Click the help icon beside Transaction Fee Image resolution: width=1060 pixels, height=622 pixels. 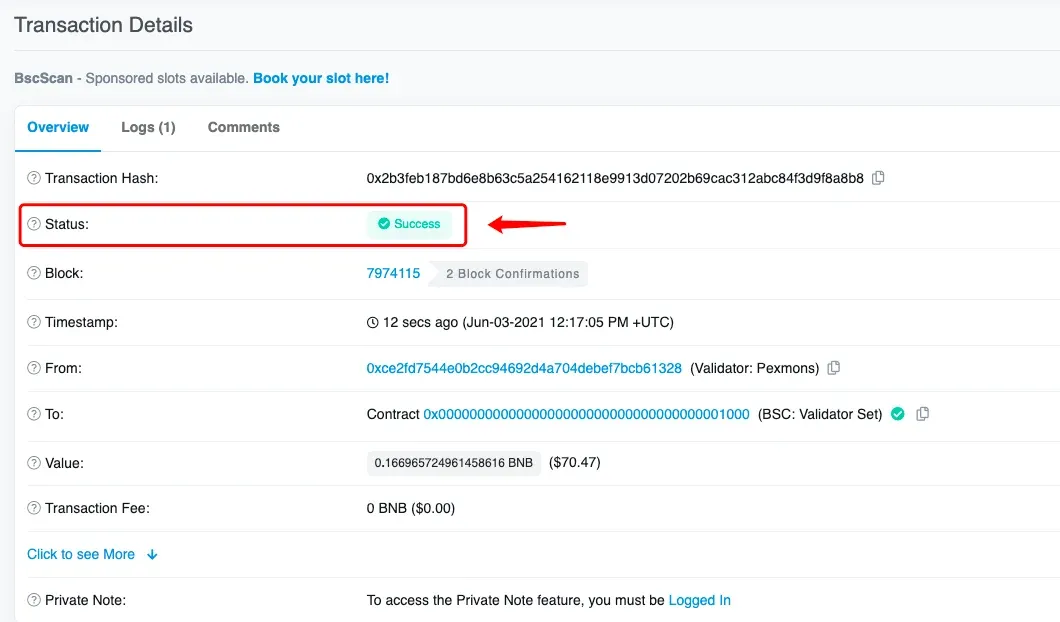(x=34, y=508)
